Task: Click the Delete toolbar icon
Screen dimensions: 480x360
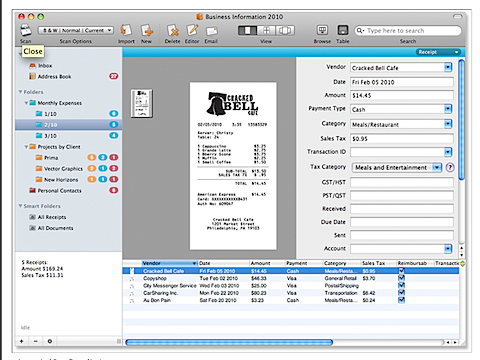Action: 173,30
